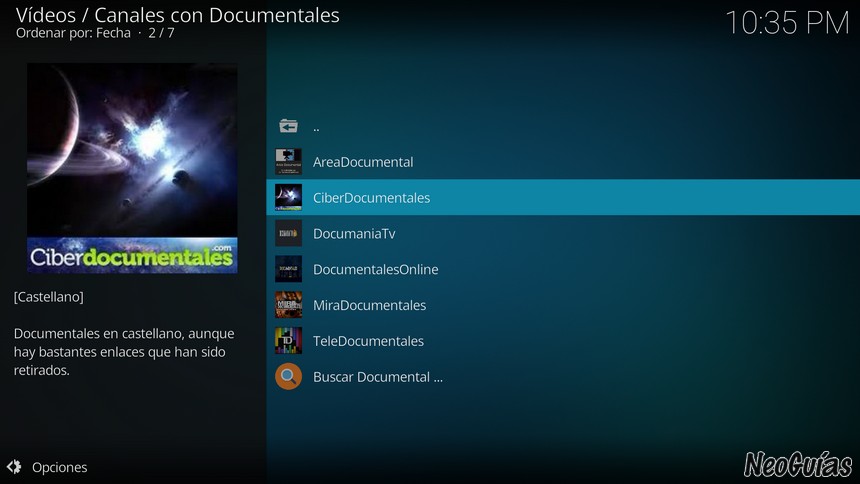Click the Ciberdocumentales large preview artwork
Image resolution: width=860 pixels, height=484 pixels.
click(x=132, y=168)
